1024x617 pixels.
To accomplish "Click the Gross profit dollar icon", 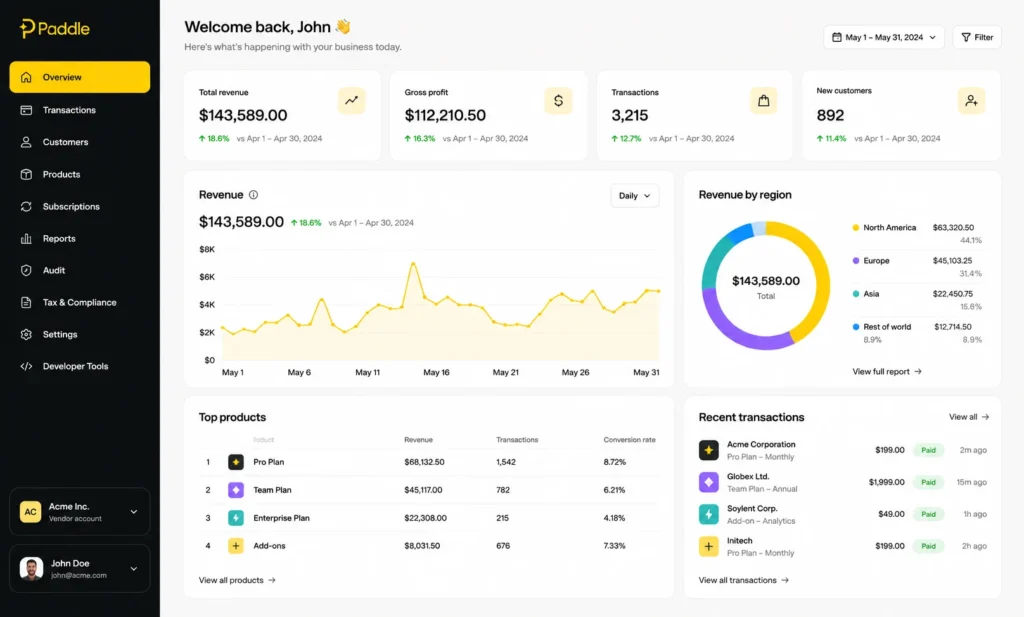I will click(558, 101).
